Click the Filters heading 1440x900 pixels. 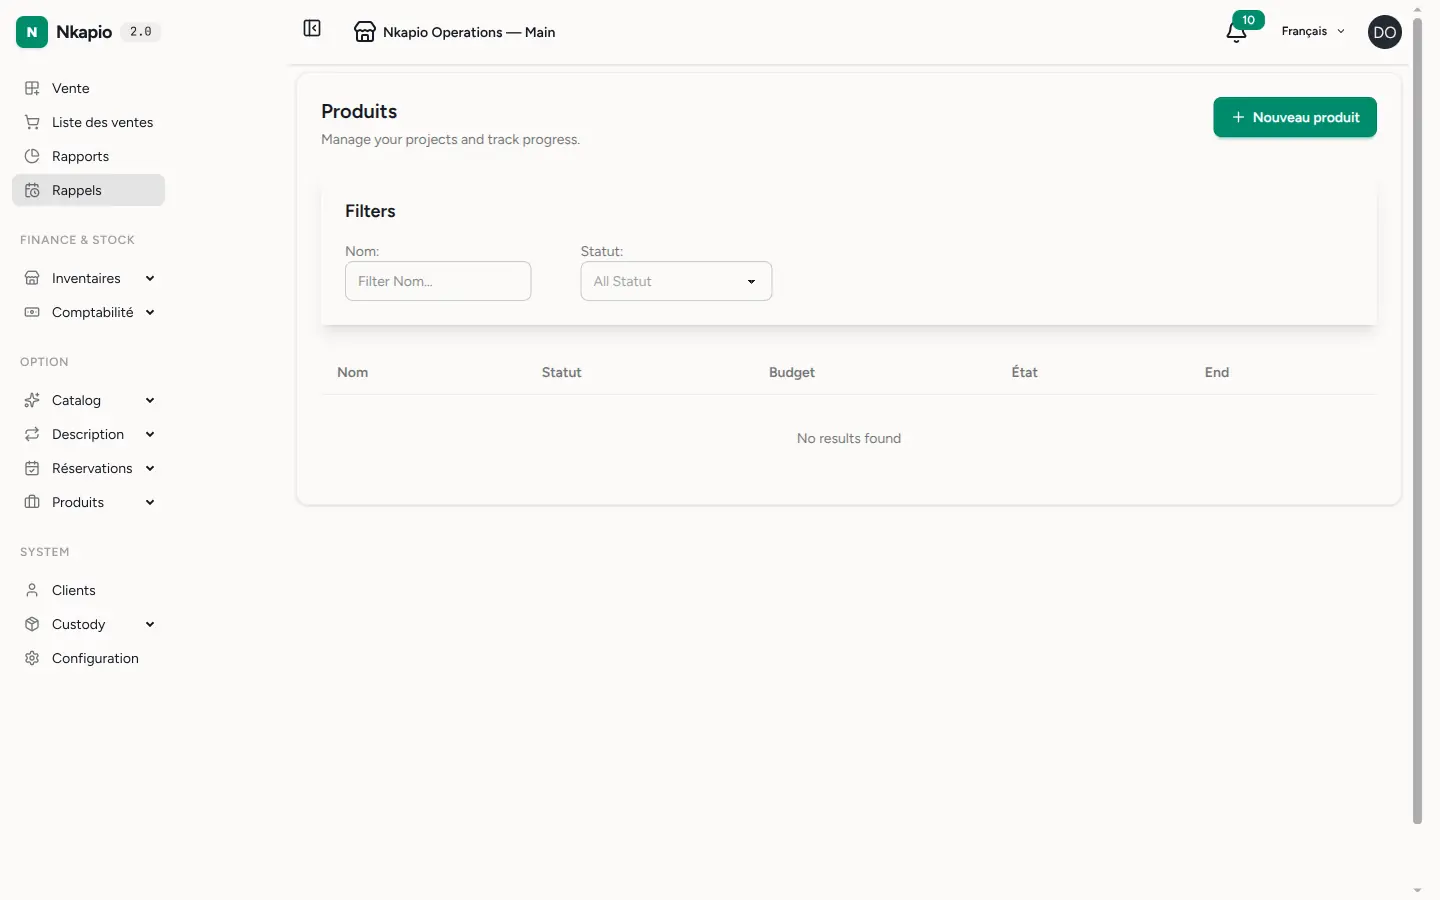370,211
